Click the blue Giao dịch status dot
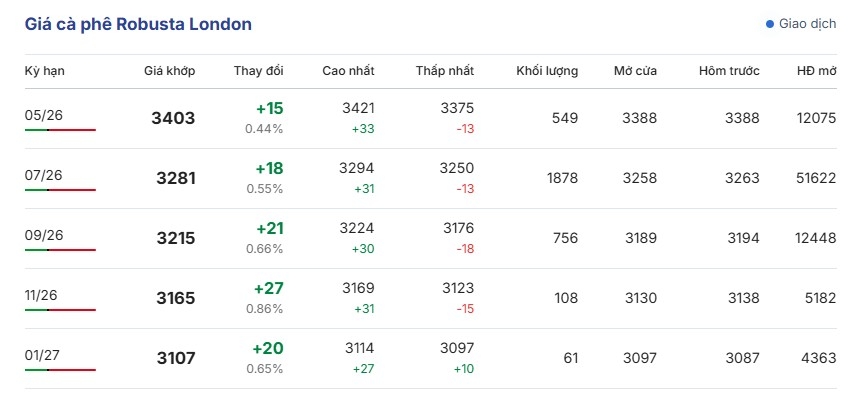The height and width of the screenshot is (402, 864). 770,24
